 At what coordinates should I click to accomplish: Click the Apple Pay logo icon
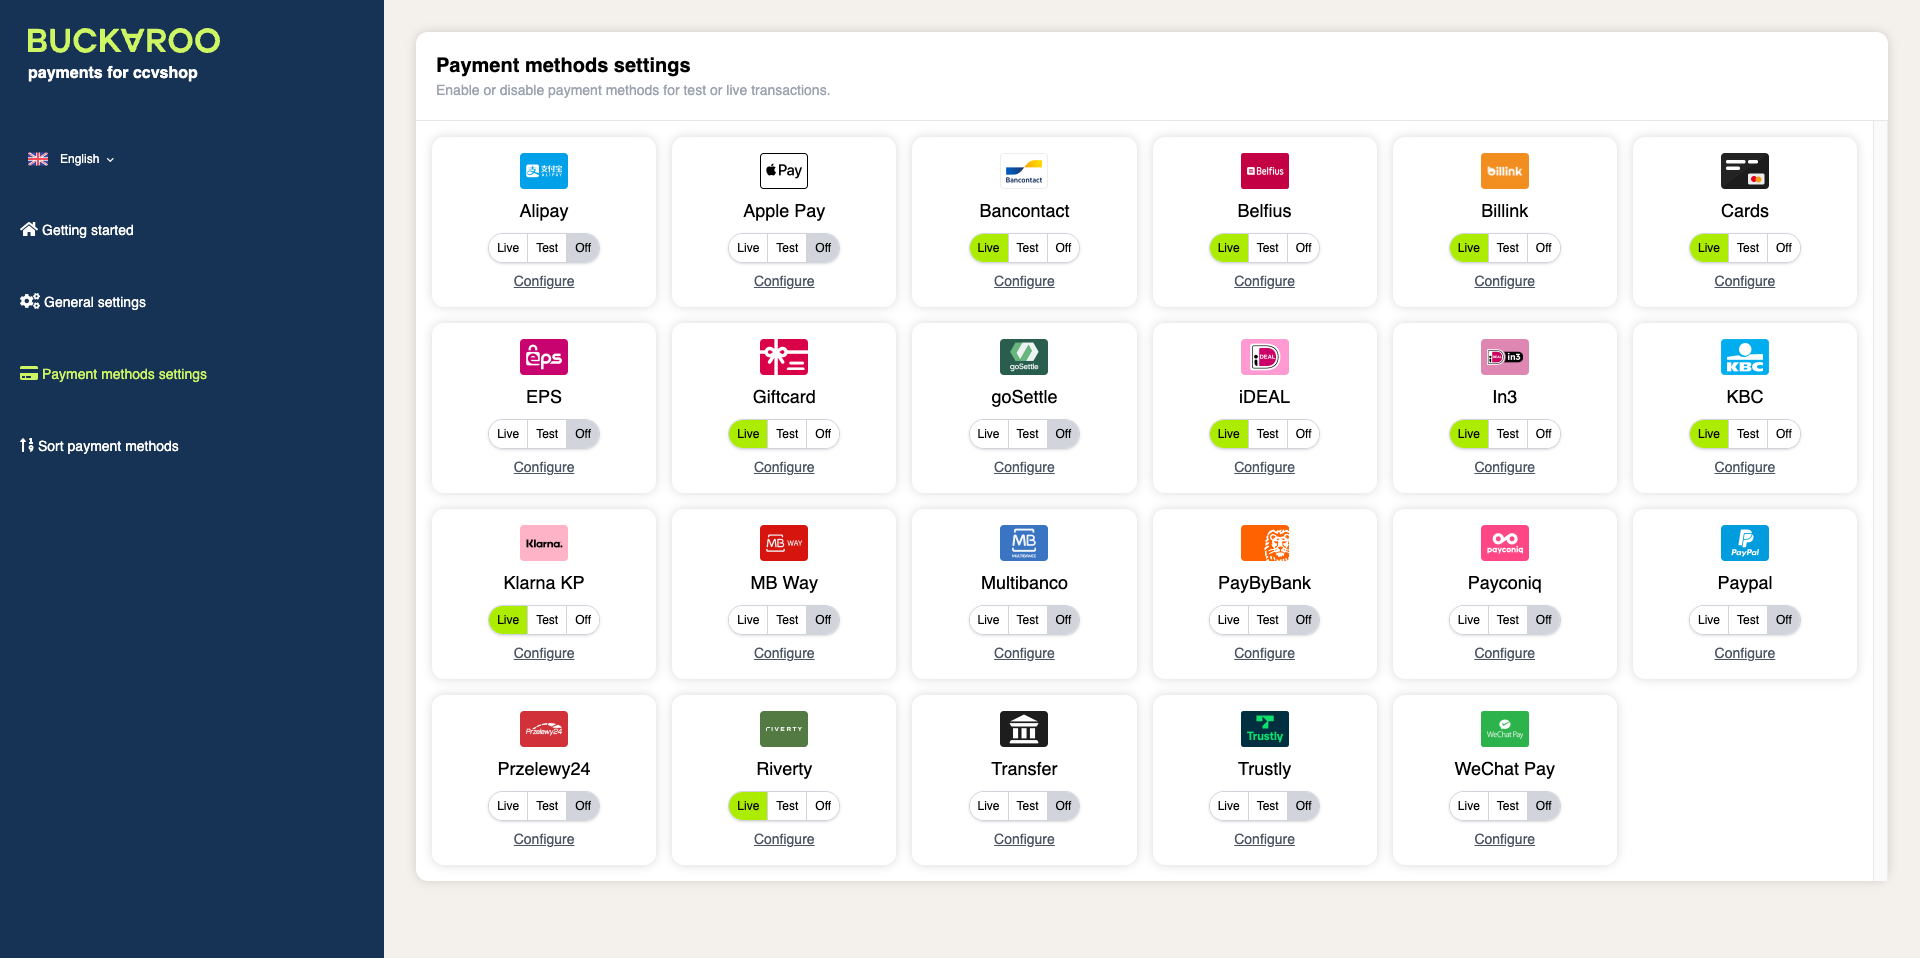coord(784,171)
